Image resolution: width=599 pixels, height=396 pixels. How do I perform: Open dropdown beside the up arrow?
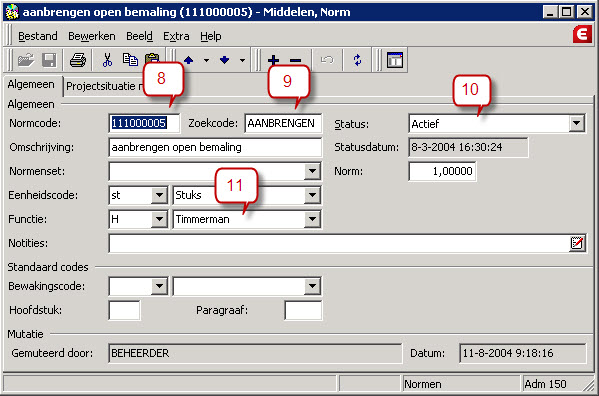click(206, 60)
